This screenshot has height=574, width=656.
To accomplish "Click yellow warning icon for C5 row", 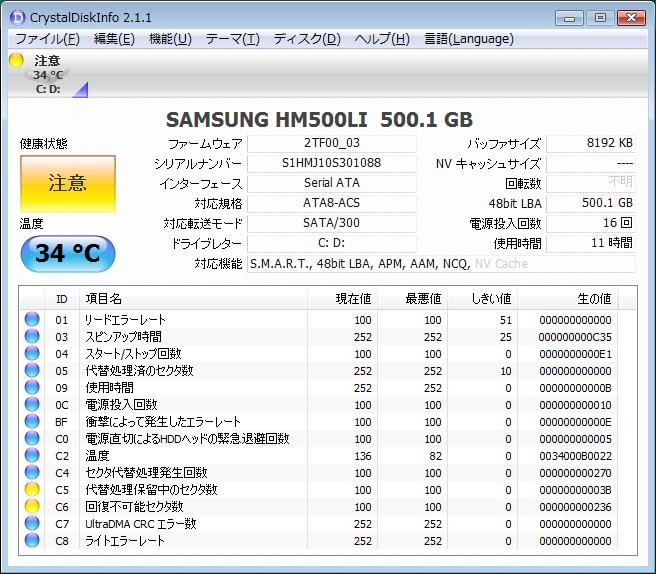I will [x=32, y=489].
